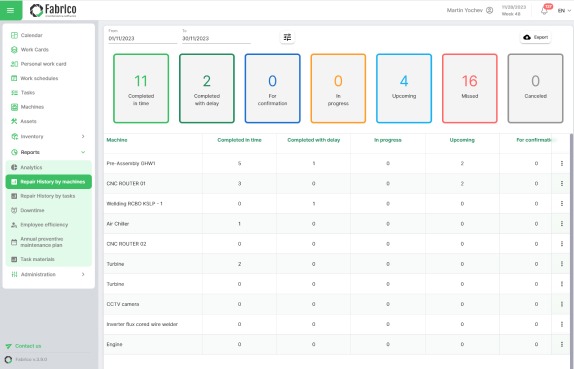Screen dimensions: 574x369
Task: Open row menu for Engine
Action: pos(562,345)
